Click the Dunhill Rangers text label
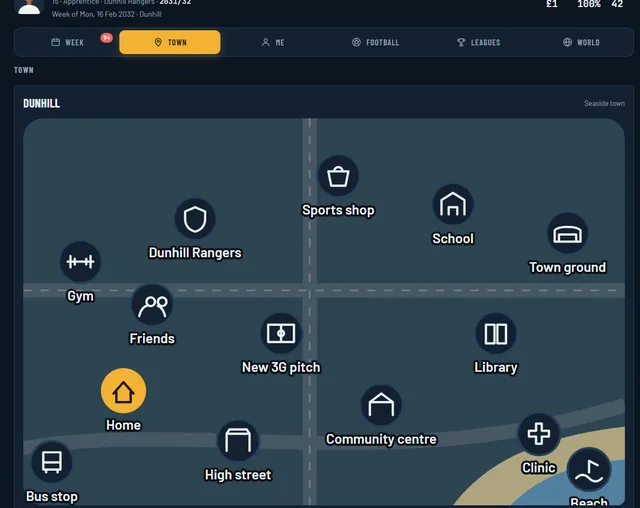 (x=195, y=253)
